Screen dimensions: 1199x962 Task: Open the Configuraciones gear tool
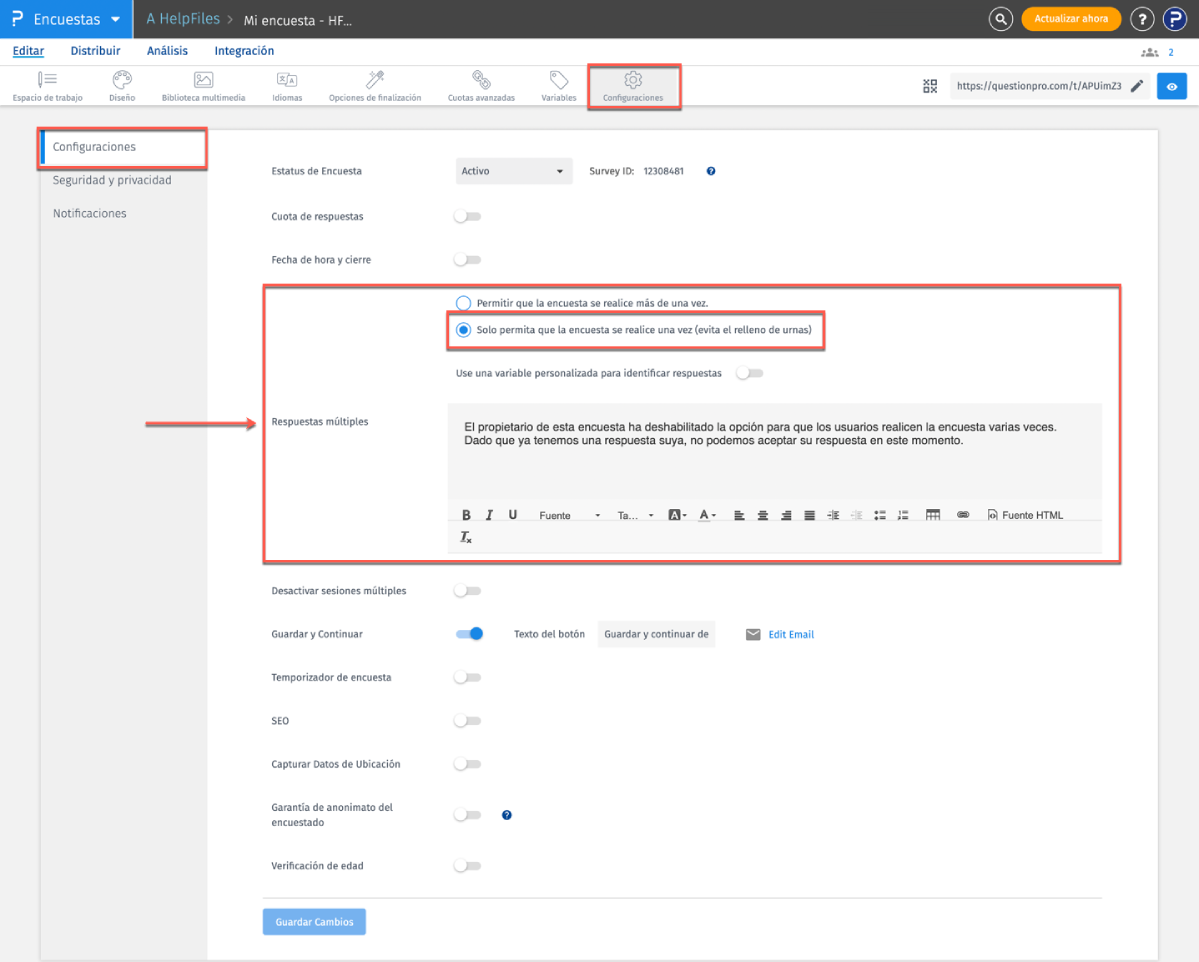coord(633,86)
